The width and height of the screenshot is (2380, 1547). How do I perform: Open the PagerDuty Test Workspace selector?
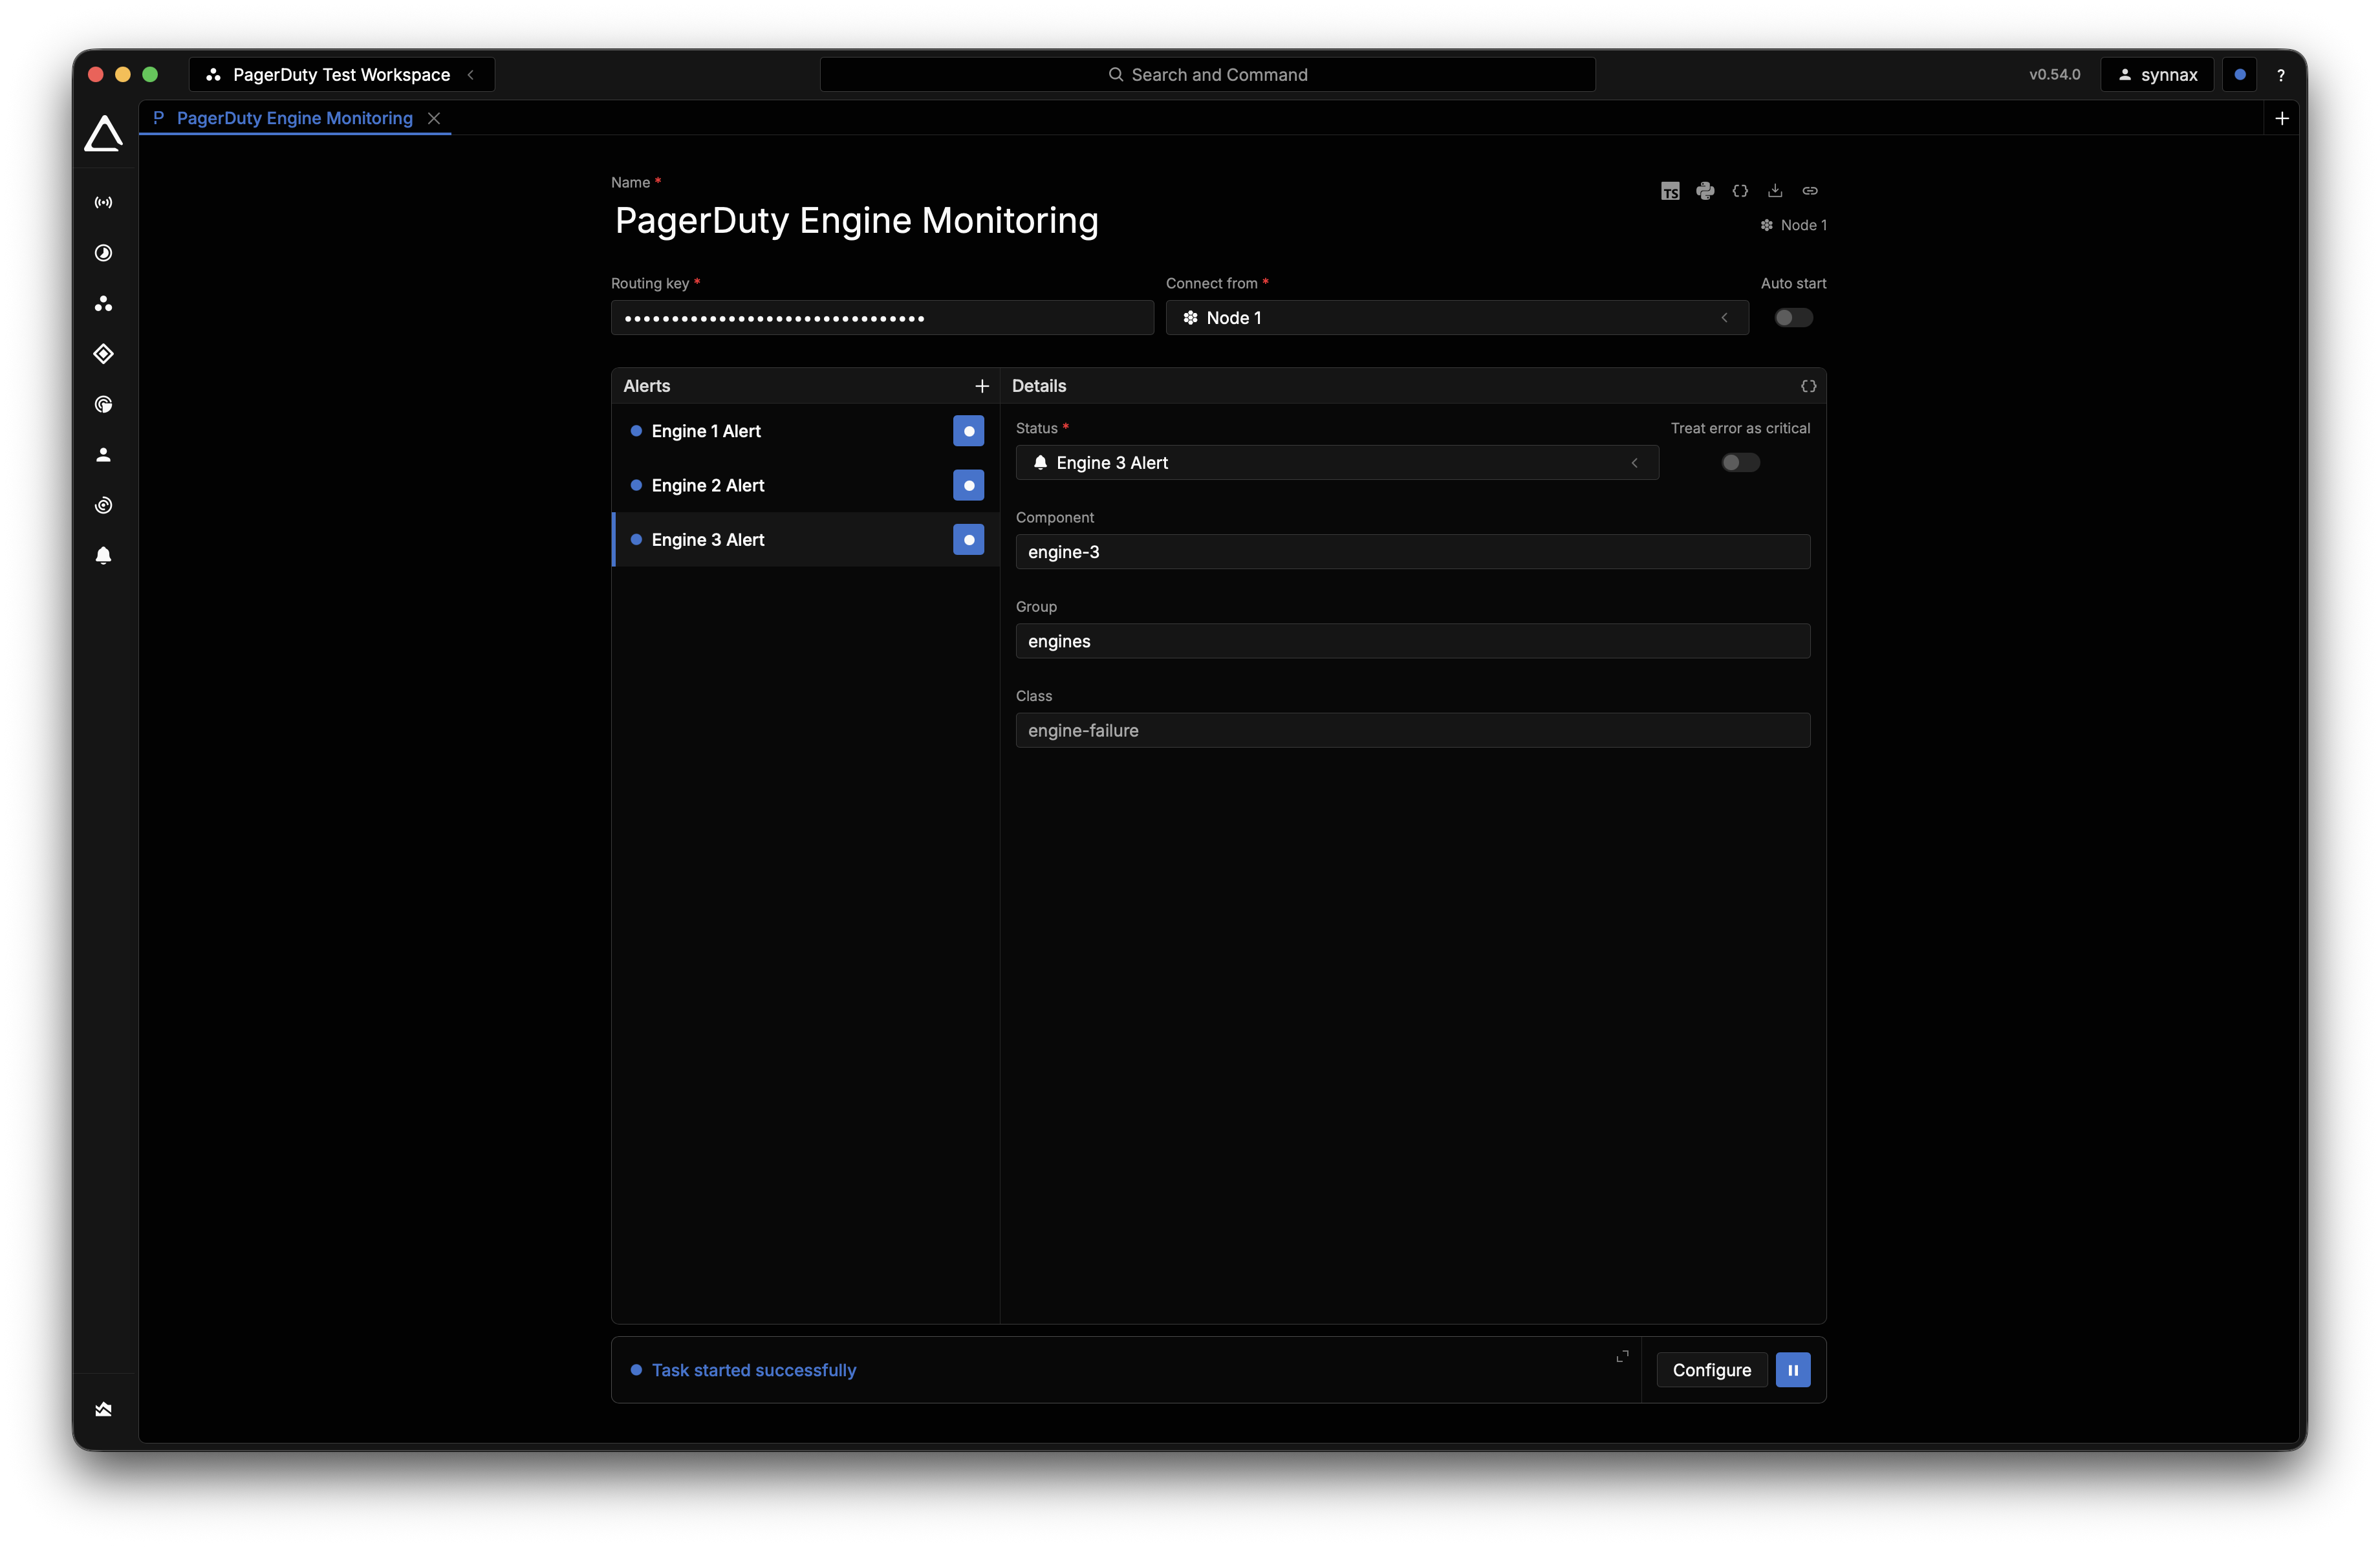[341, 75]
